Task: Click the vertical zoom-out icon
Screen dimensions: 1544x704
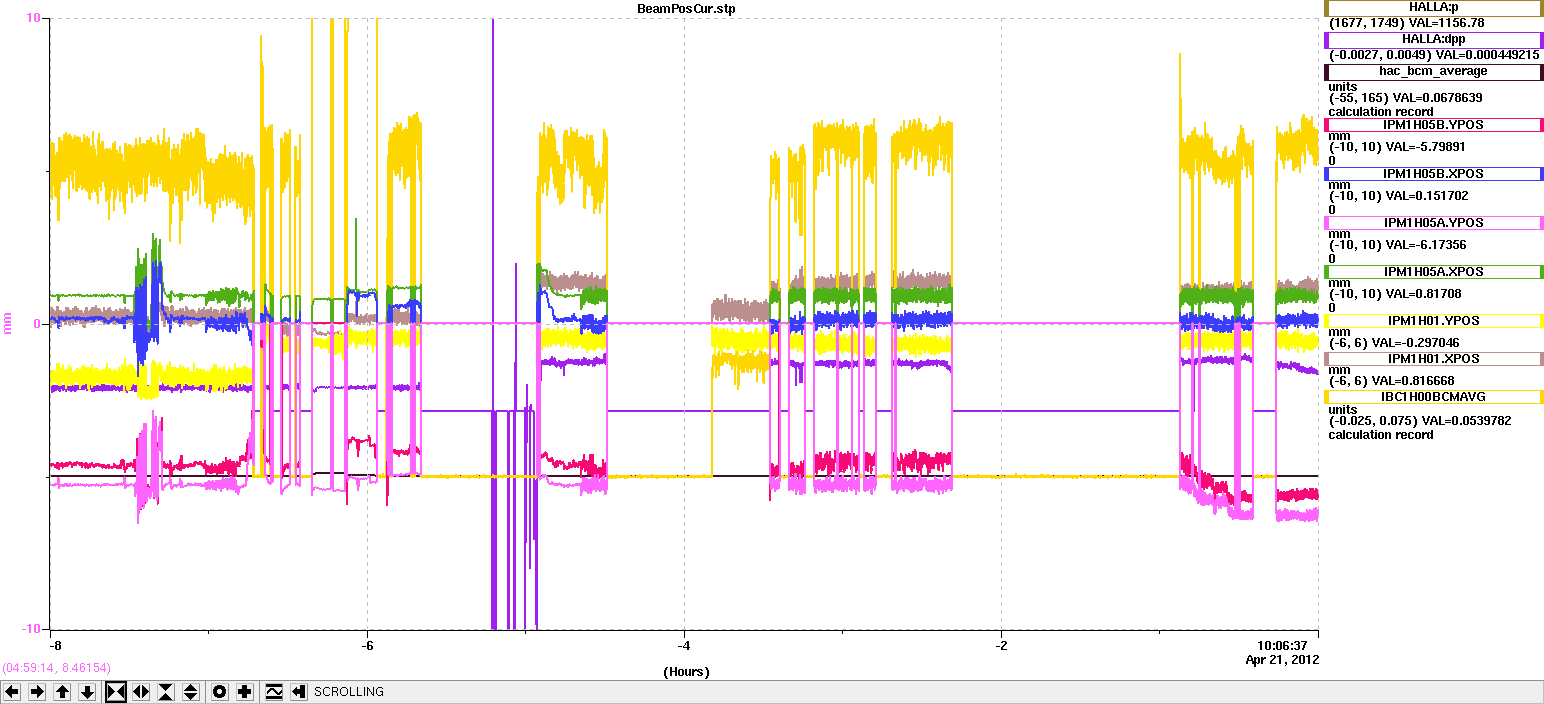Action: coord(191,692)
